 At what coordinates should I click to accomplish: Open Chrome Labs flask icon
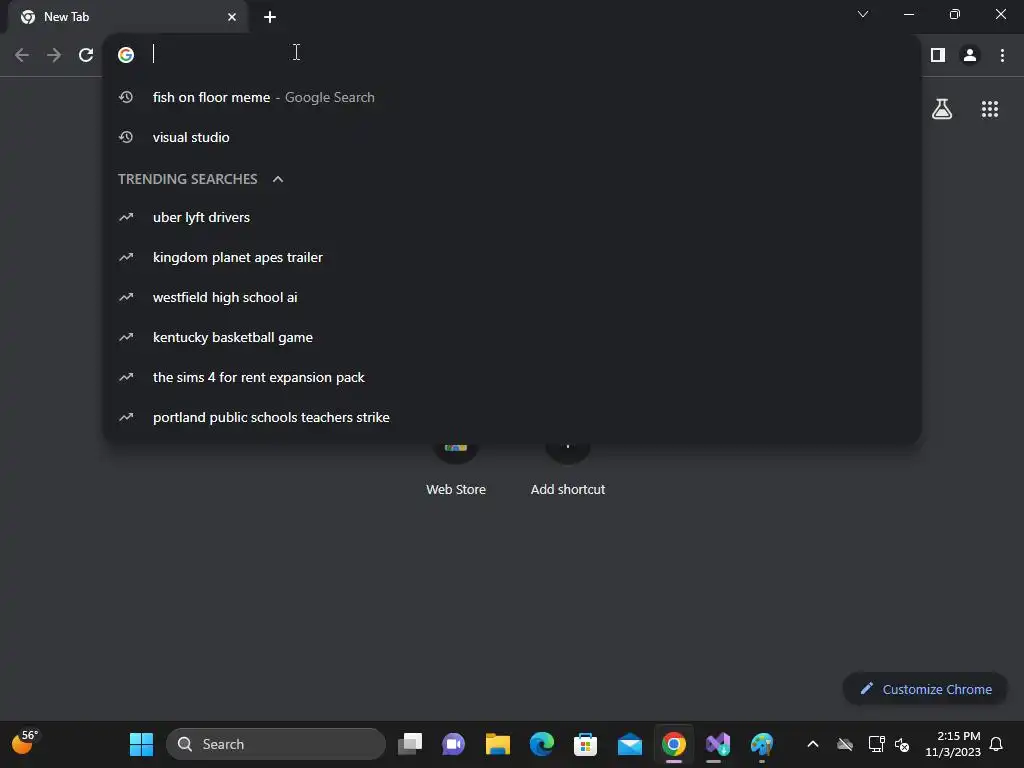pyautogui.click(x=942, y=109)
